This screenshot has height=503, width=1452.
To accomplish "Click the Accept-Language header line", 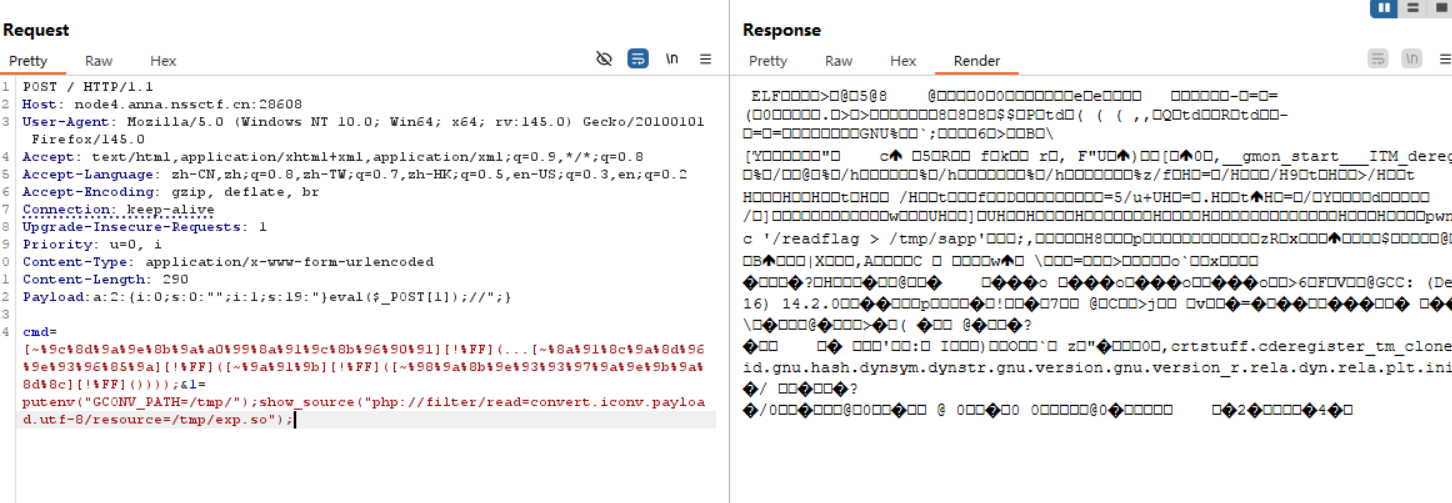I will pos(355,174).
